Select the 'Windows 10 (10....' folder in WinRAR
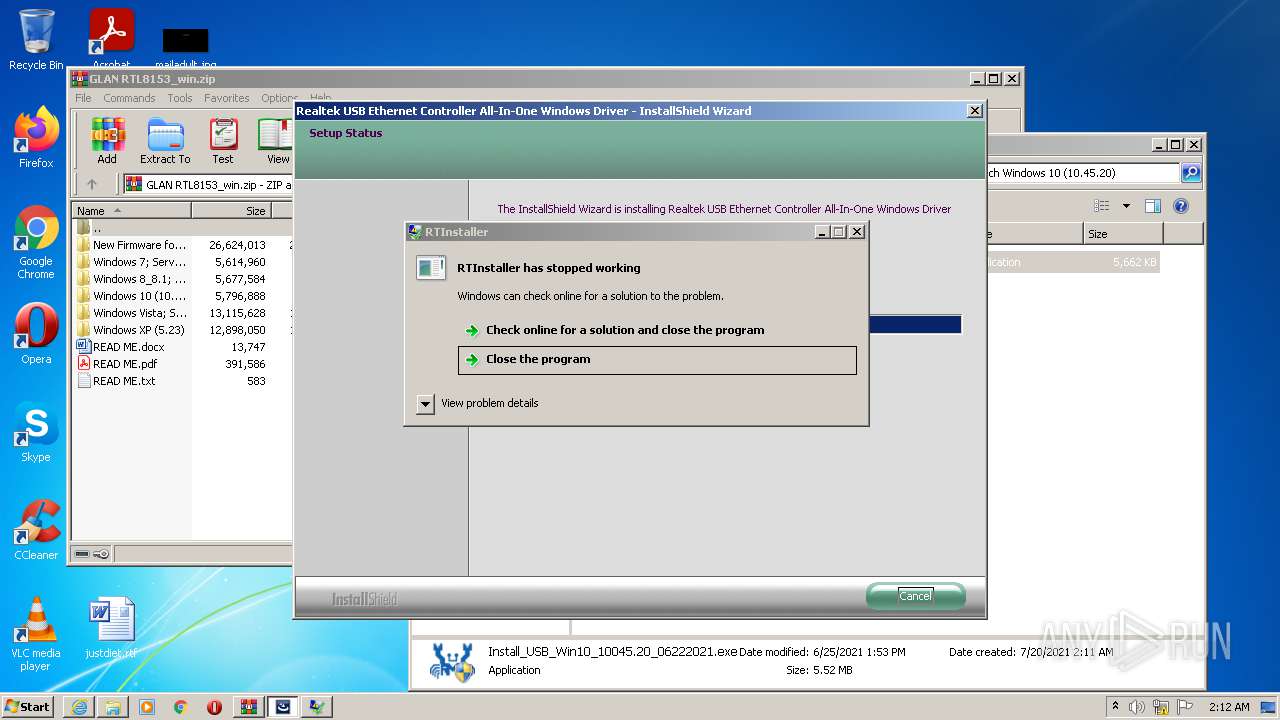Image resolution: width=1280 pixels, height=720 pixels. click(x=183, y=296)
